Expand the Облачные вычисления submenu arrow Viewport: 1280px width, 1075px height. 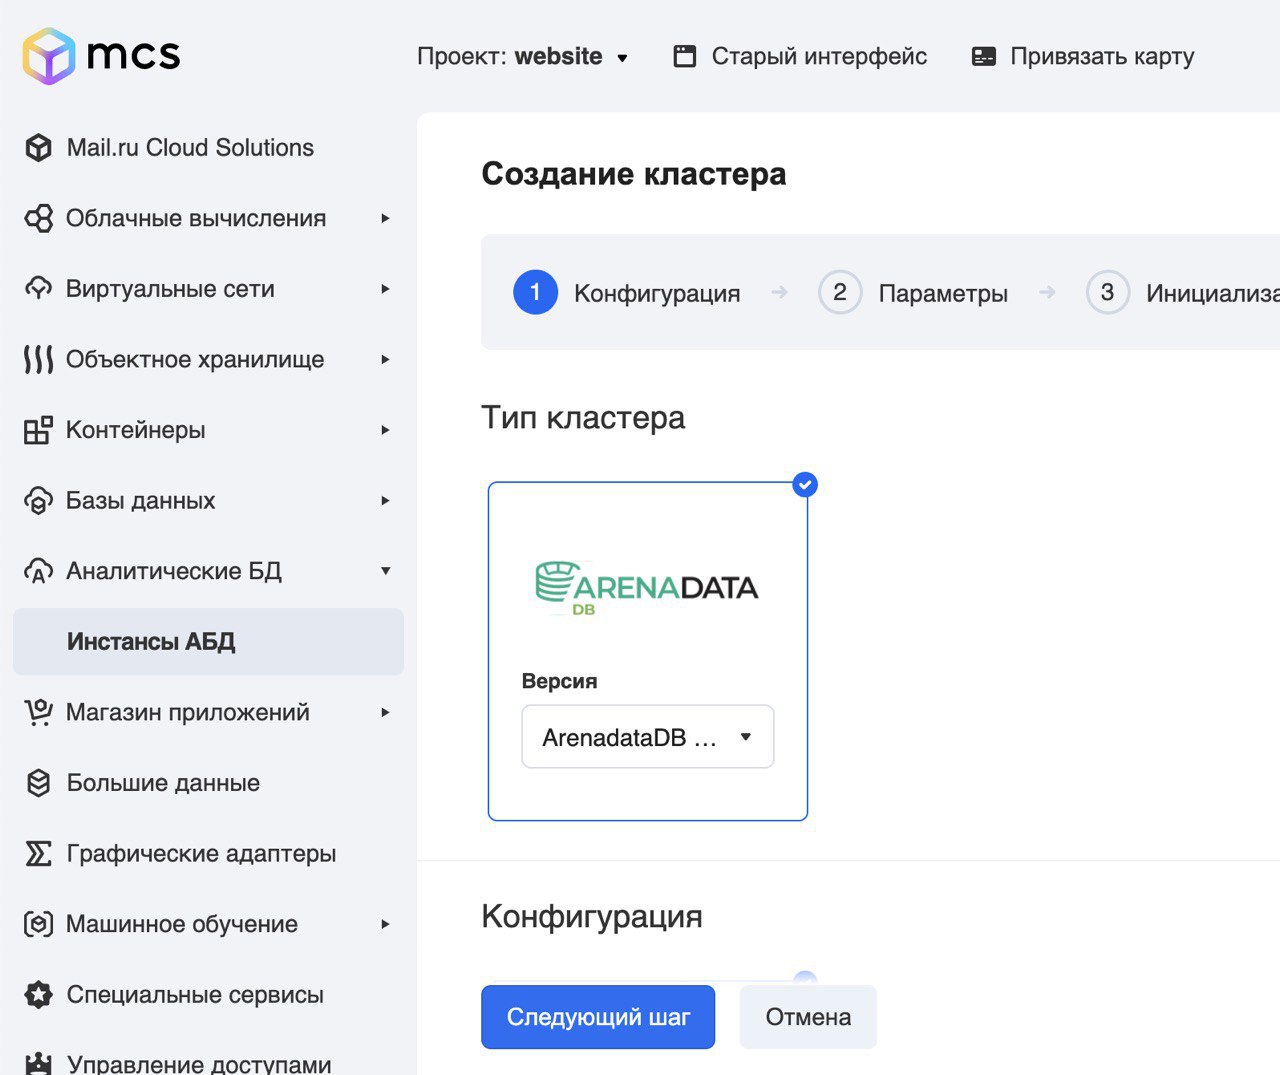click(x=385, y=218)
